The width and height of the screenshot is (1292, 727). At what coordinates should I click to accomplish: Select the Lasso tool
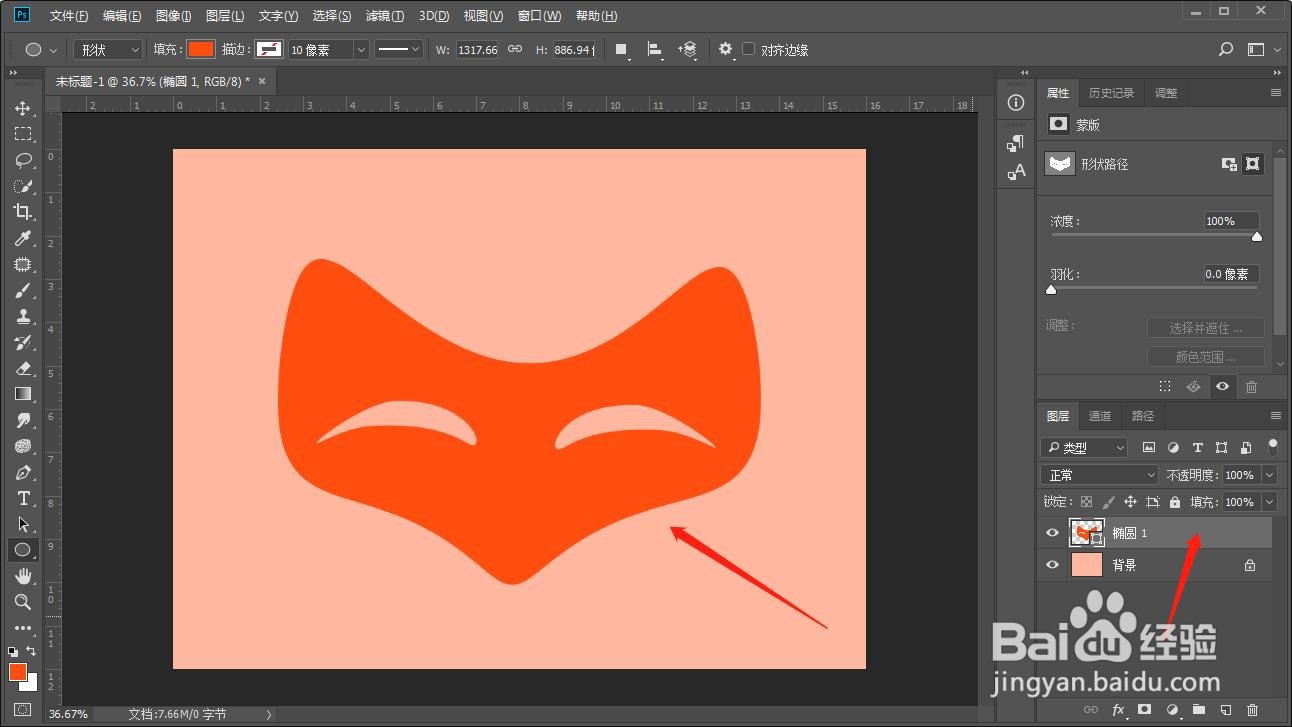point(22,160)
